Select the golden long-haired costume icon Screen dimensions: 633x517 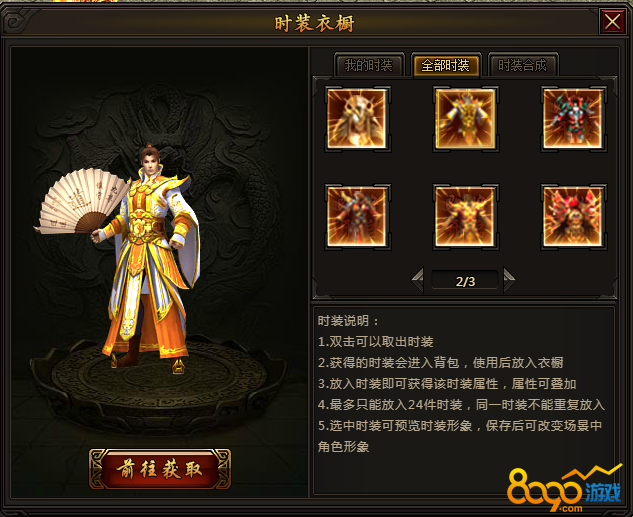[357, 119]
